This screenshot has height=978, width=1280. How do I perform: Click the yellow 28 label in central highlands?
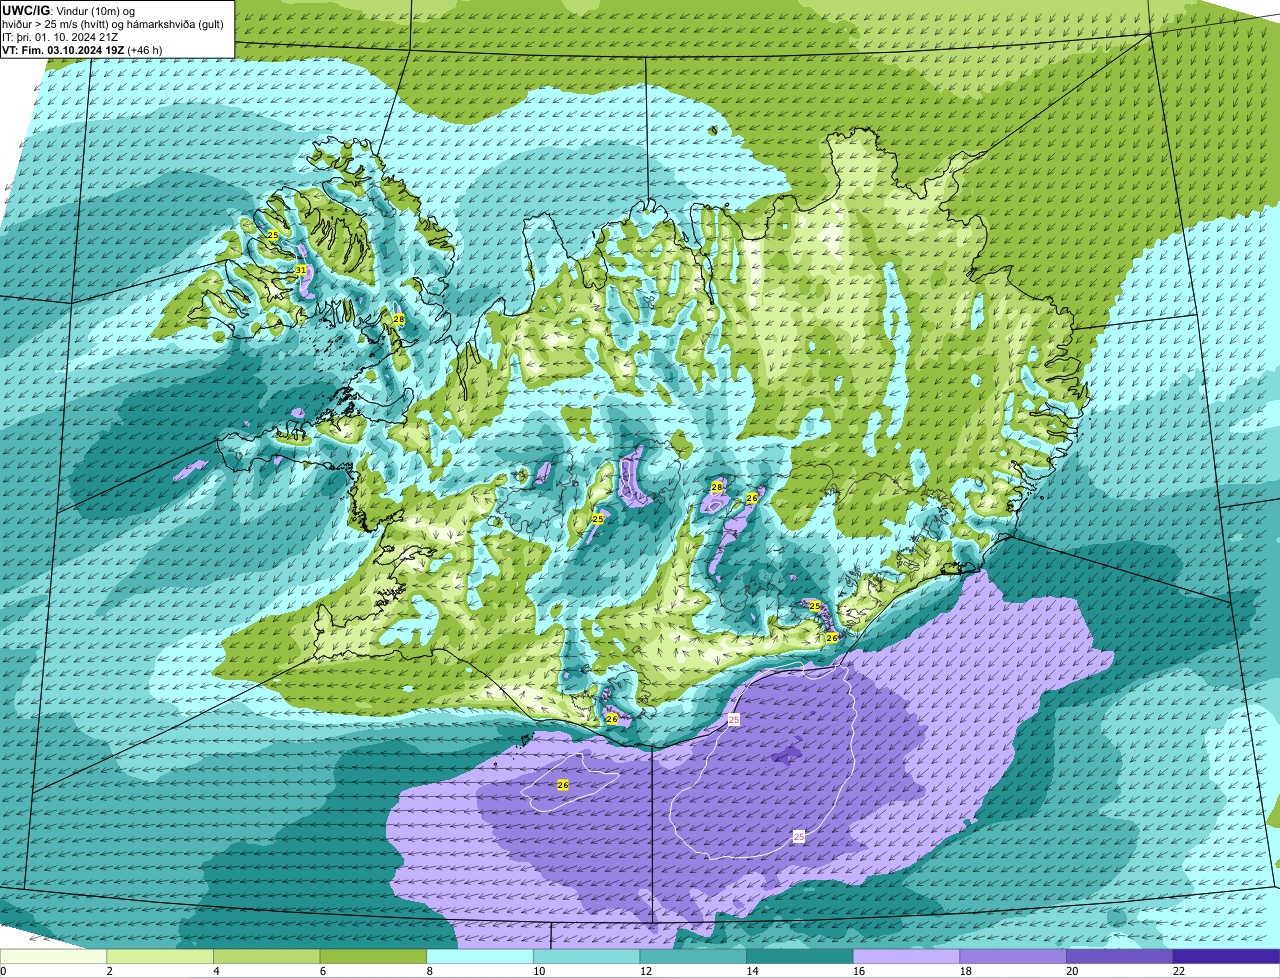point(716,487)
